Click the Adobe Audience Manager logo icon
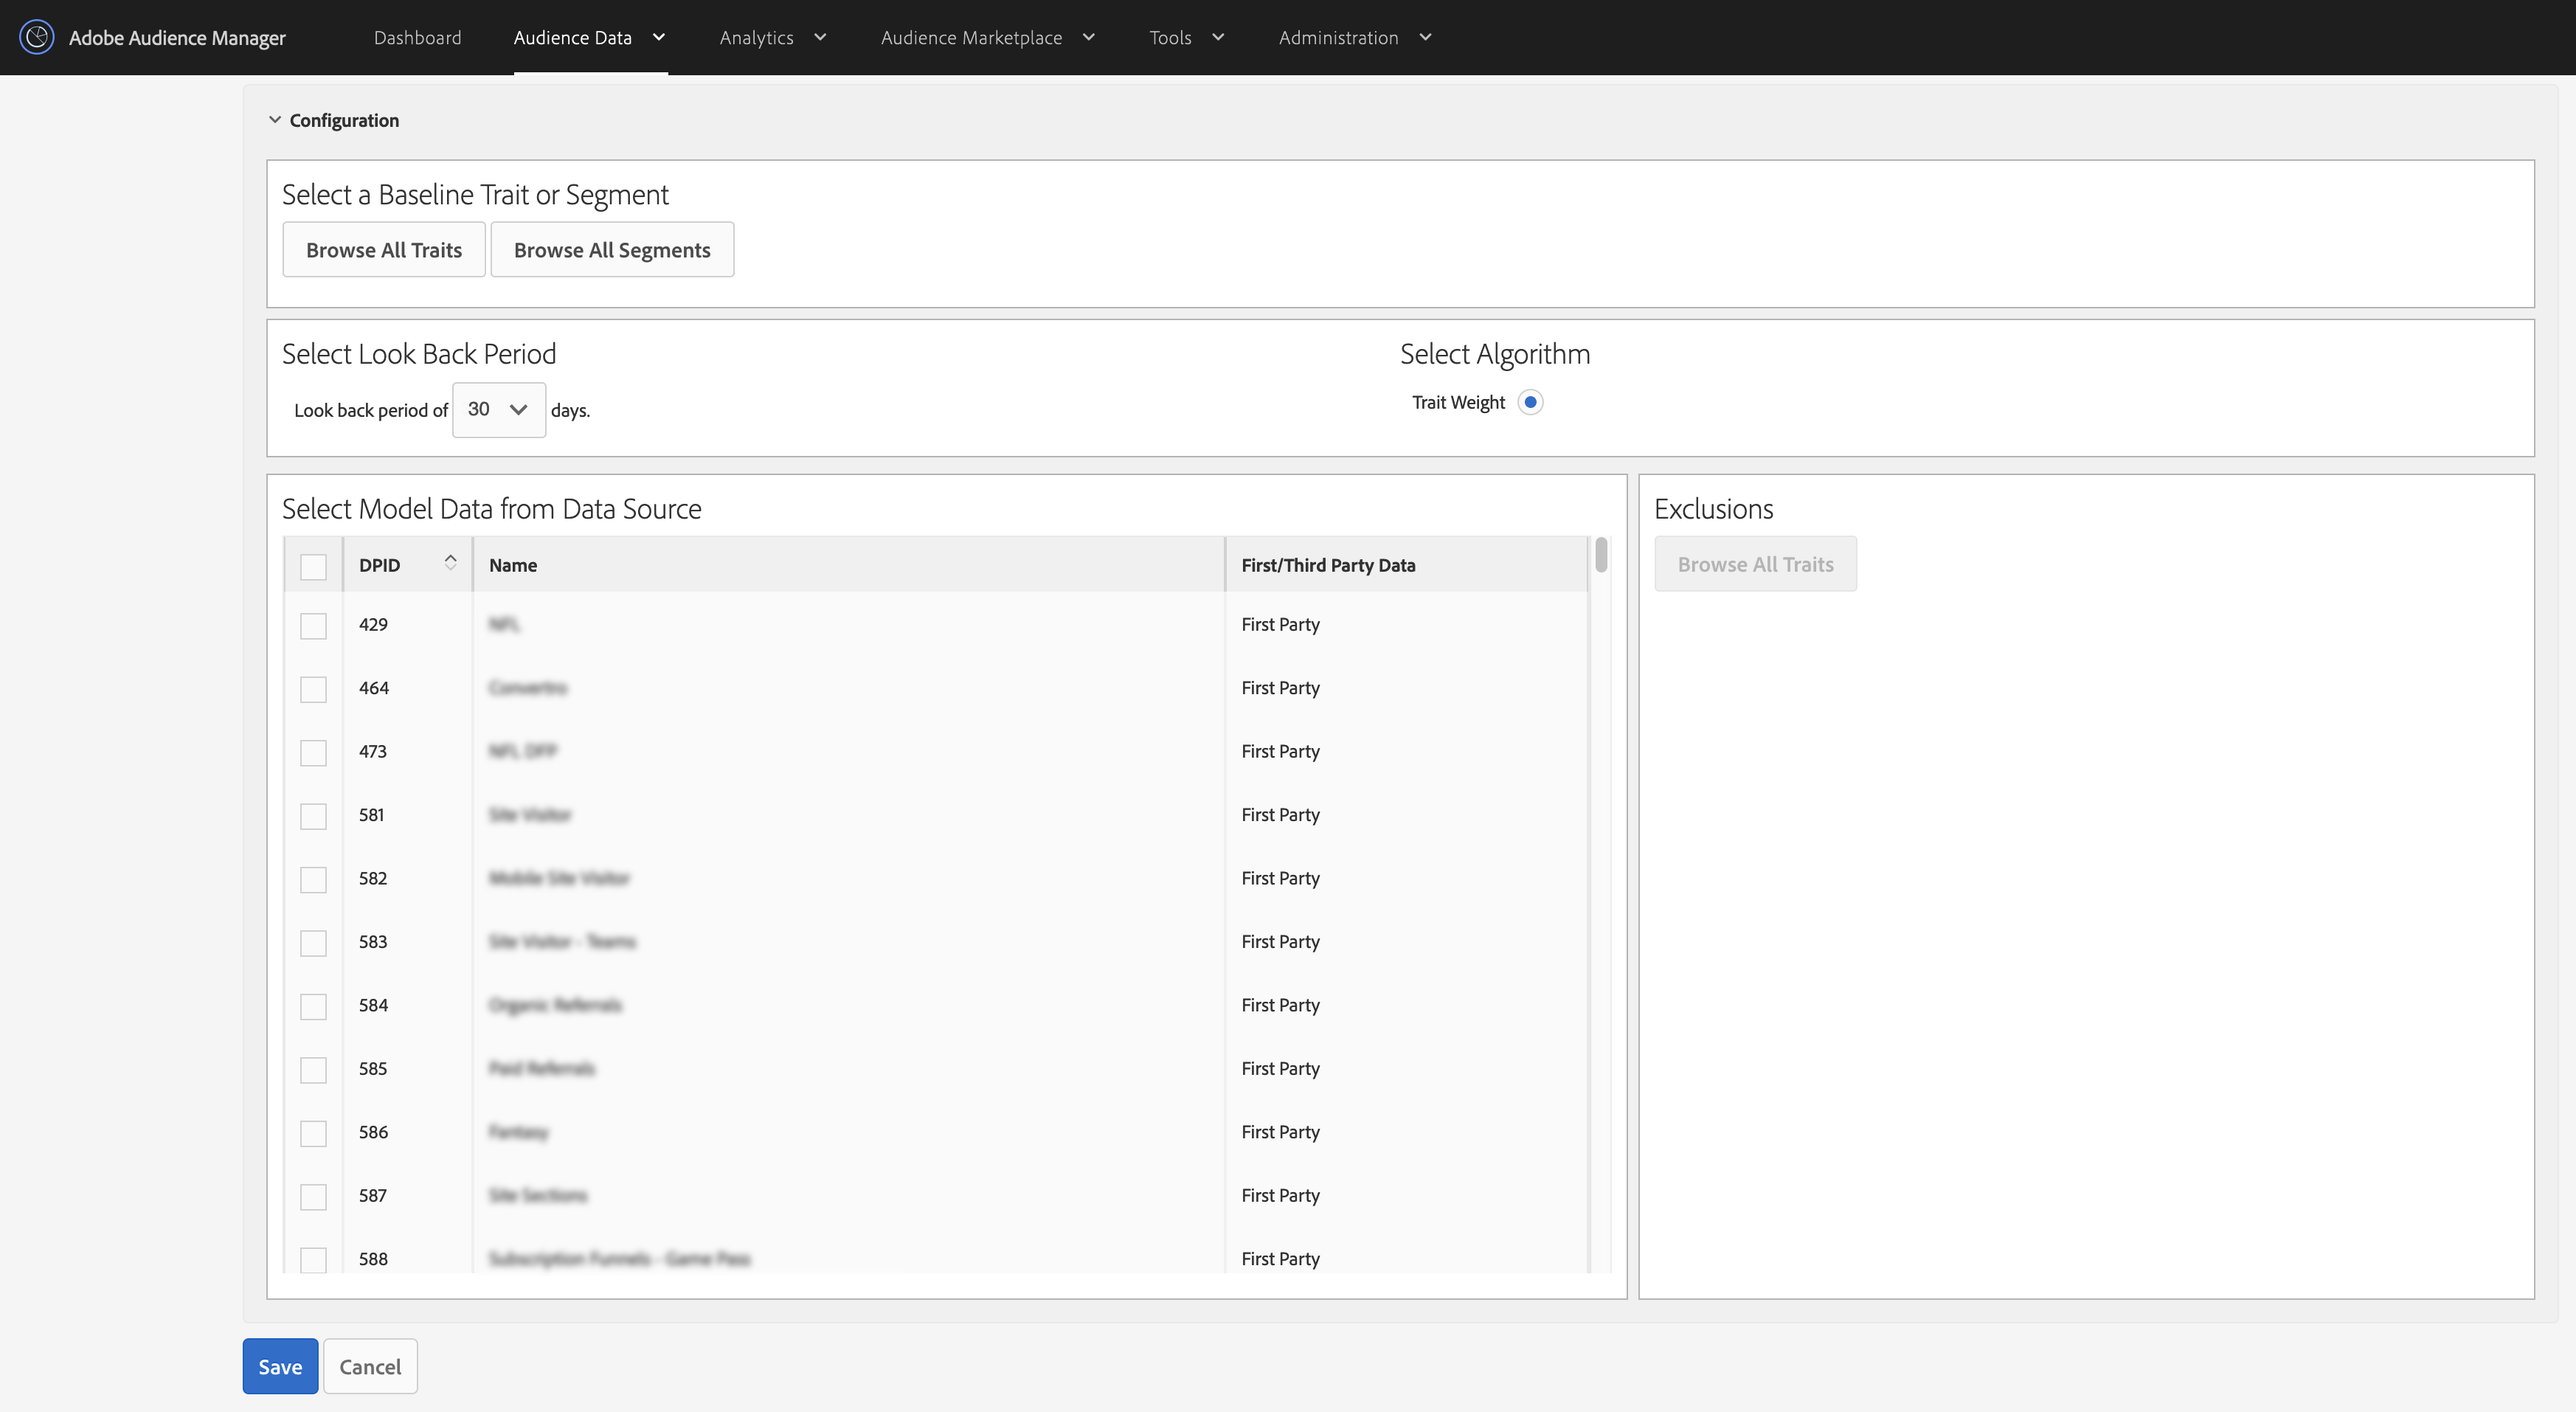This screenshot has height=1412, width=2576. coord(37,37)
